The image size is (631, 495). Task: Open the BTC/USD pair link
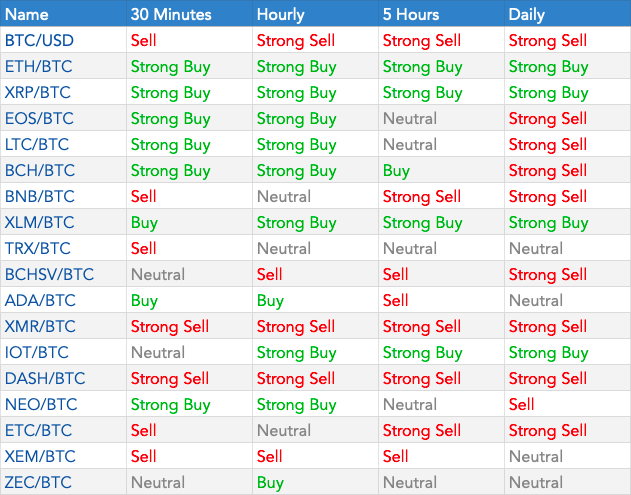pyautogui.click(x=39, y=40)
